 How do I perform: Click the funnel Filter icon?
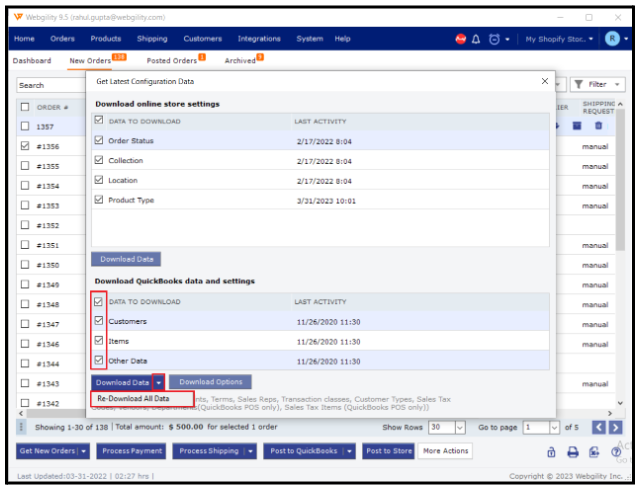tap(578, 84)
